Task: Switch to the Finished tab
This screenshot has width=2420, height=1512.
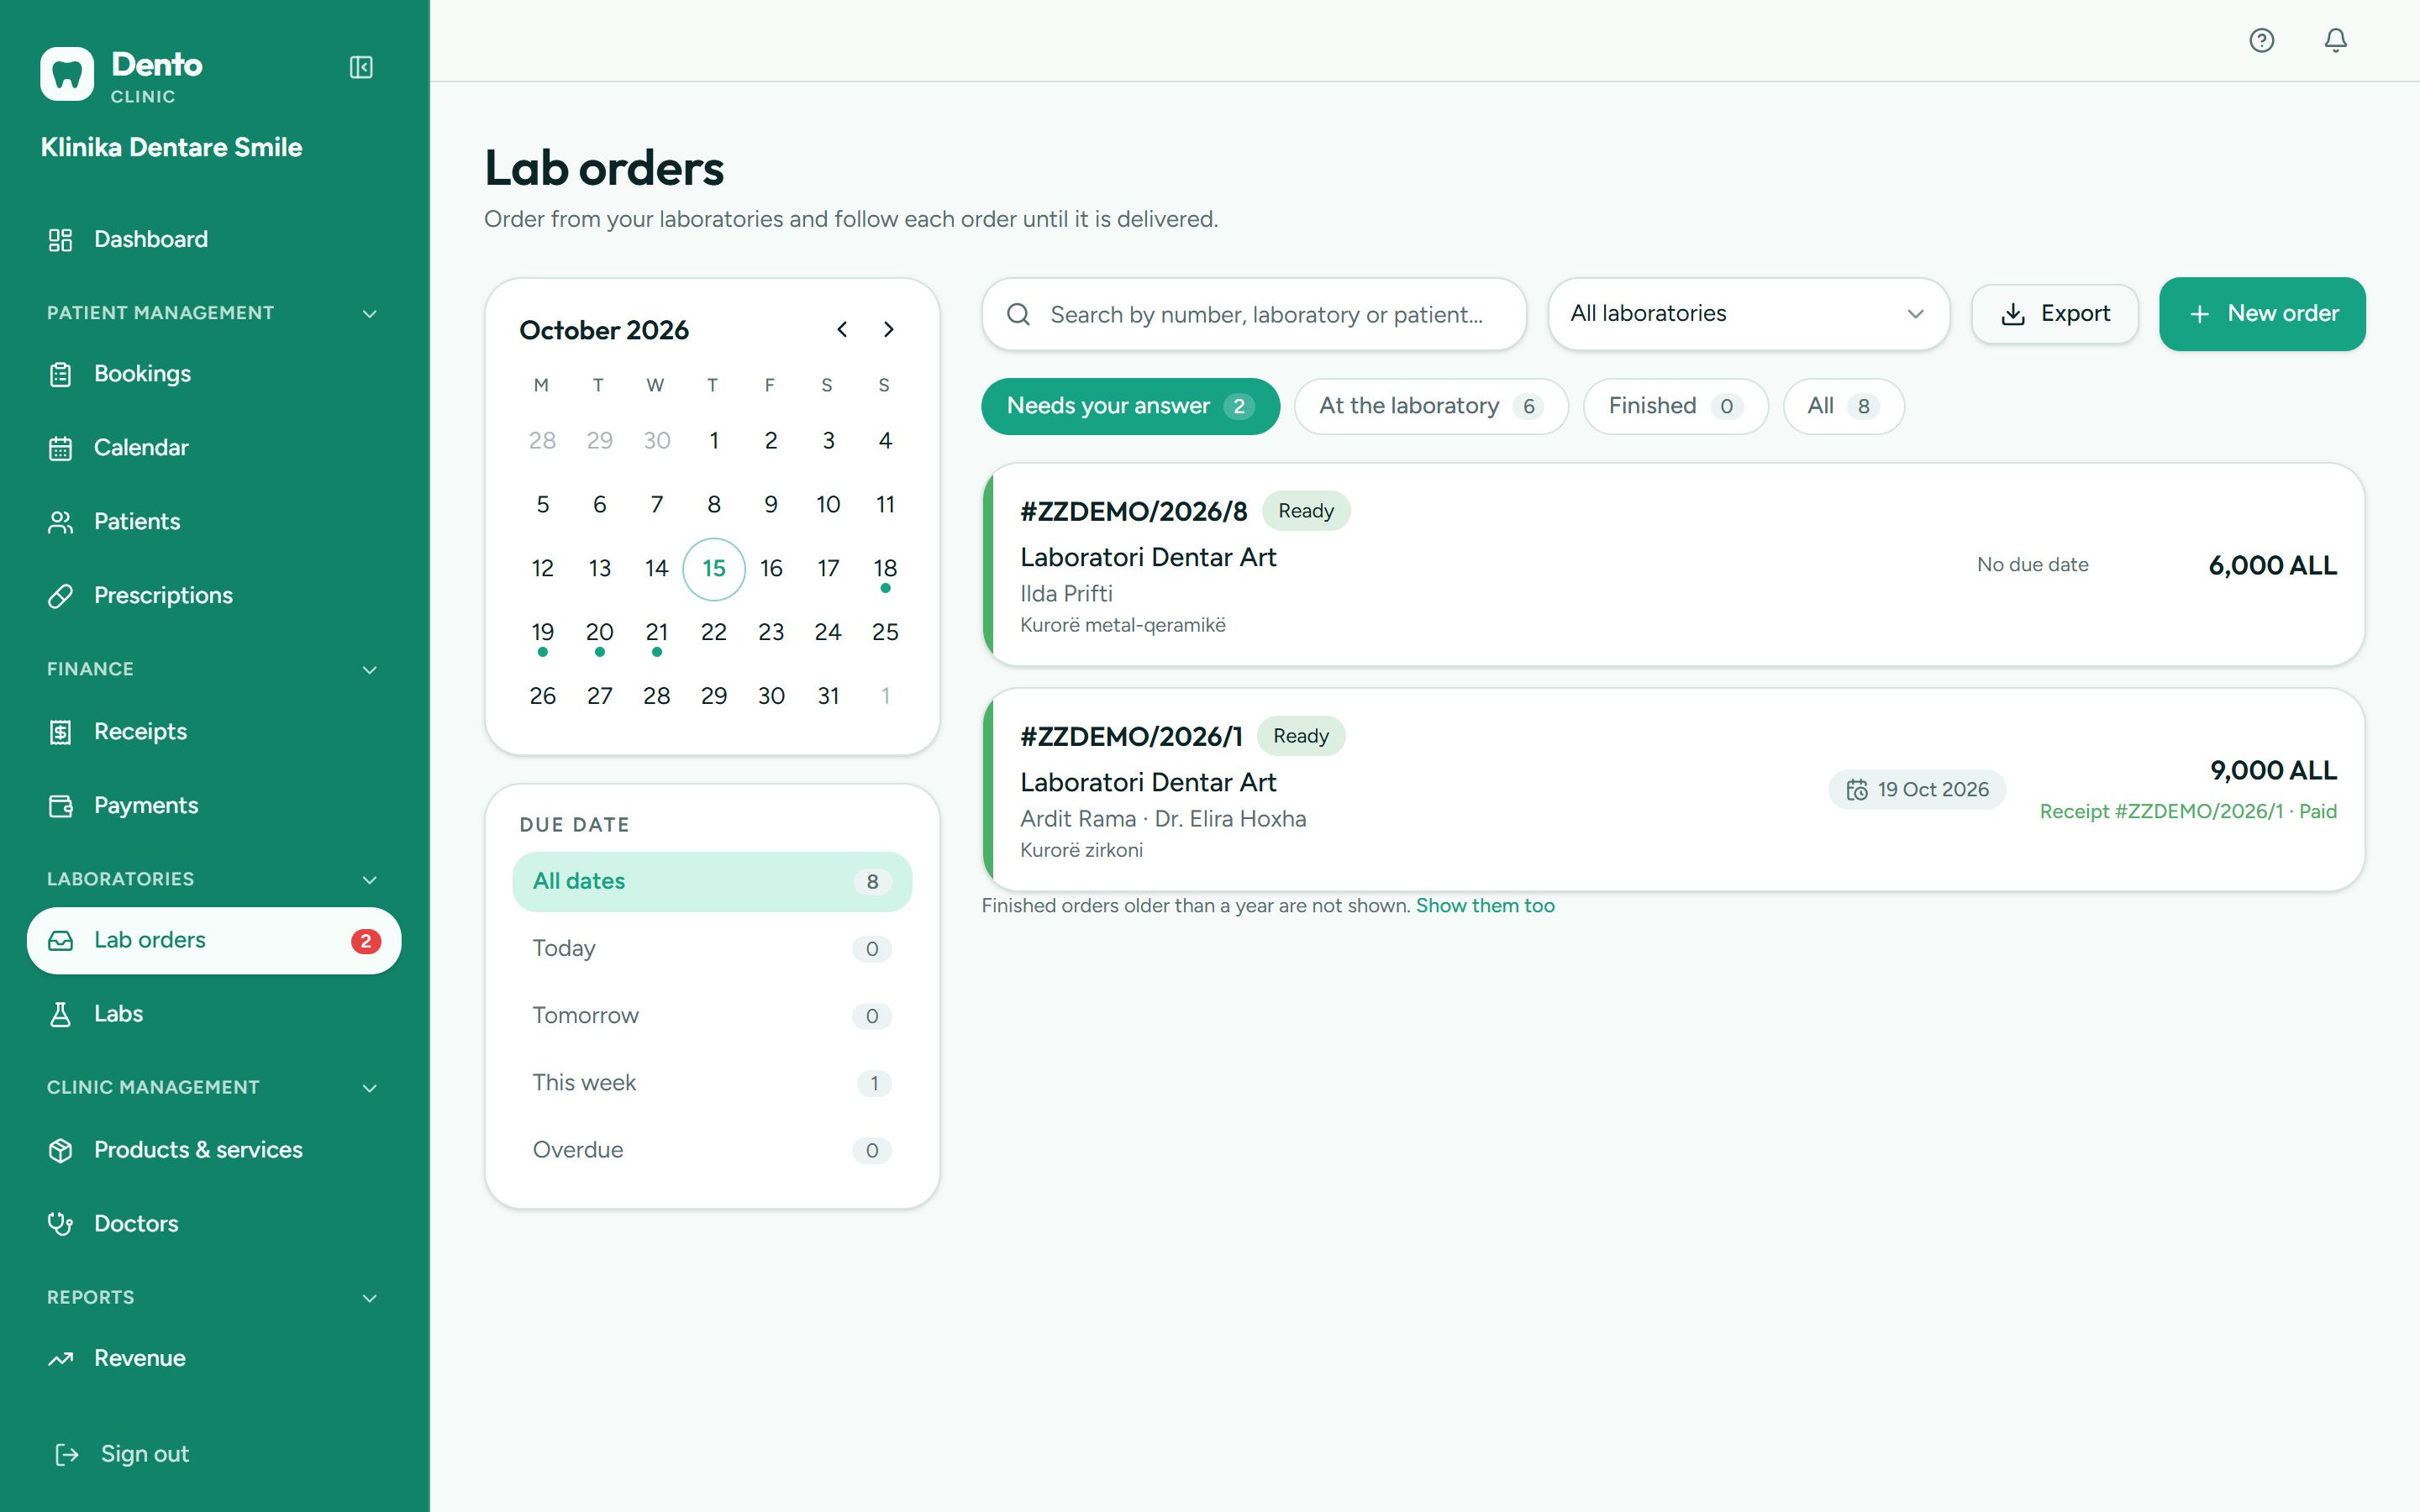Action: [x=1675, y=406]
